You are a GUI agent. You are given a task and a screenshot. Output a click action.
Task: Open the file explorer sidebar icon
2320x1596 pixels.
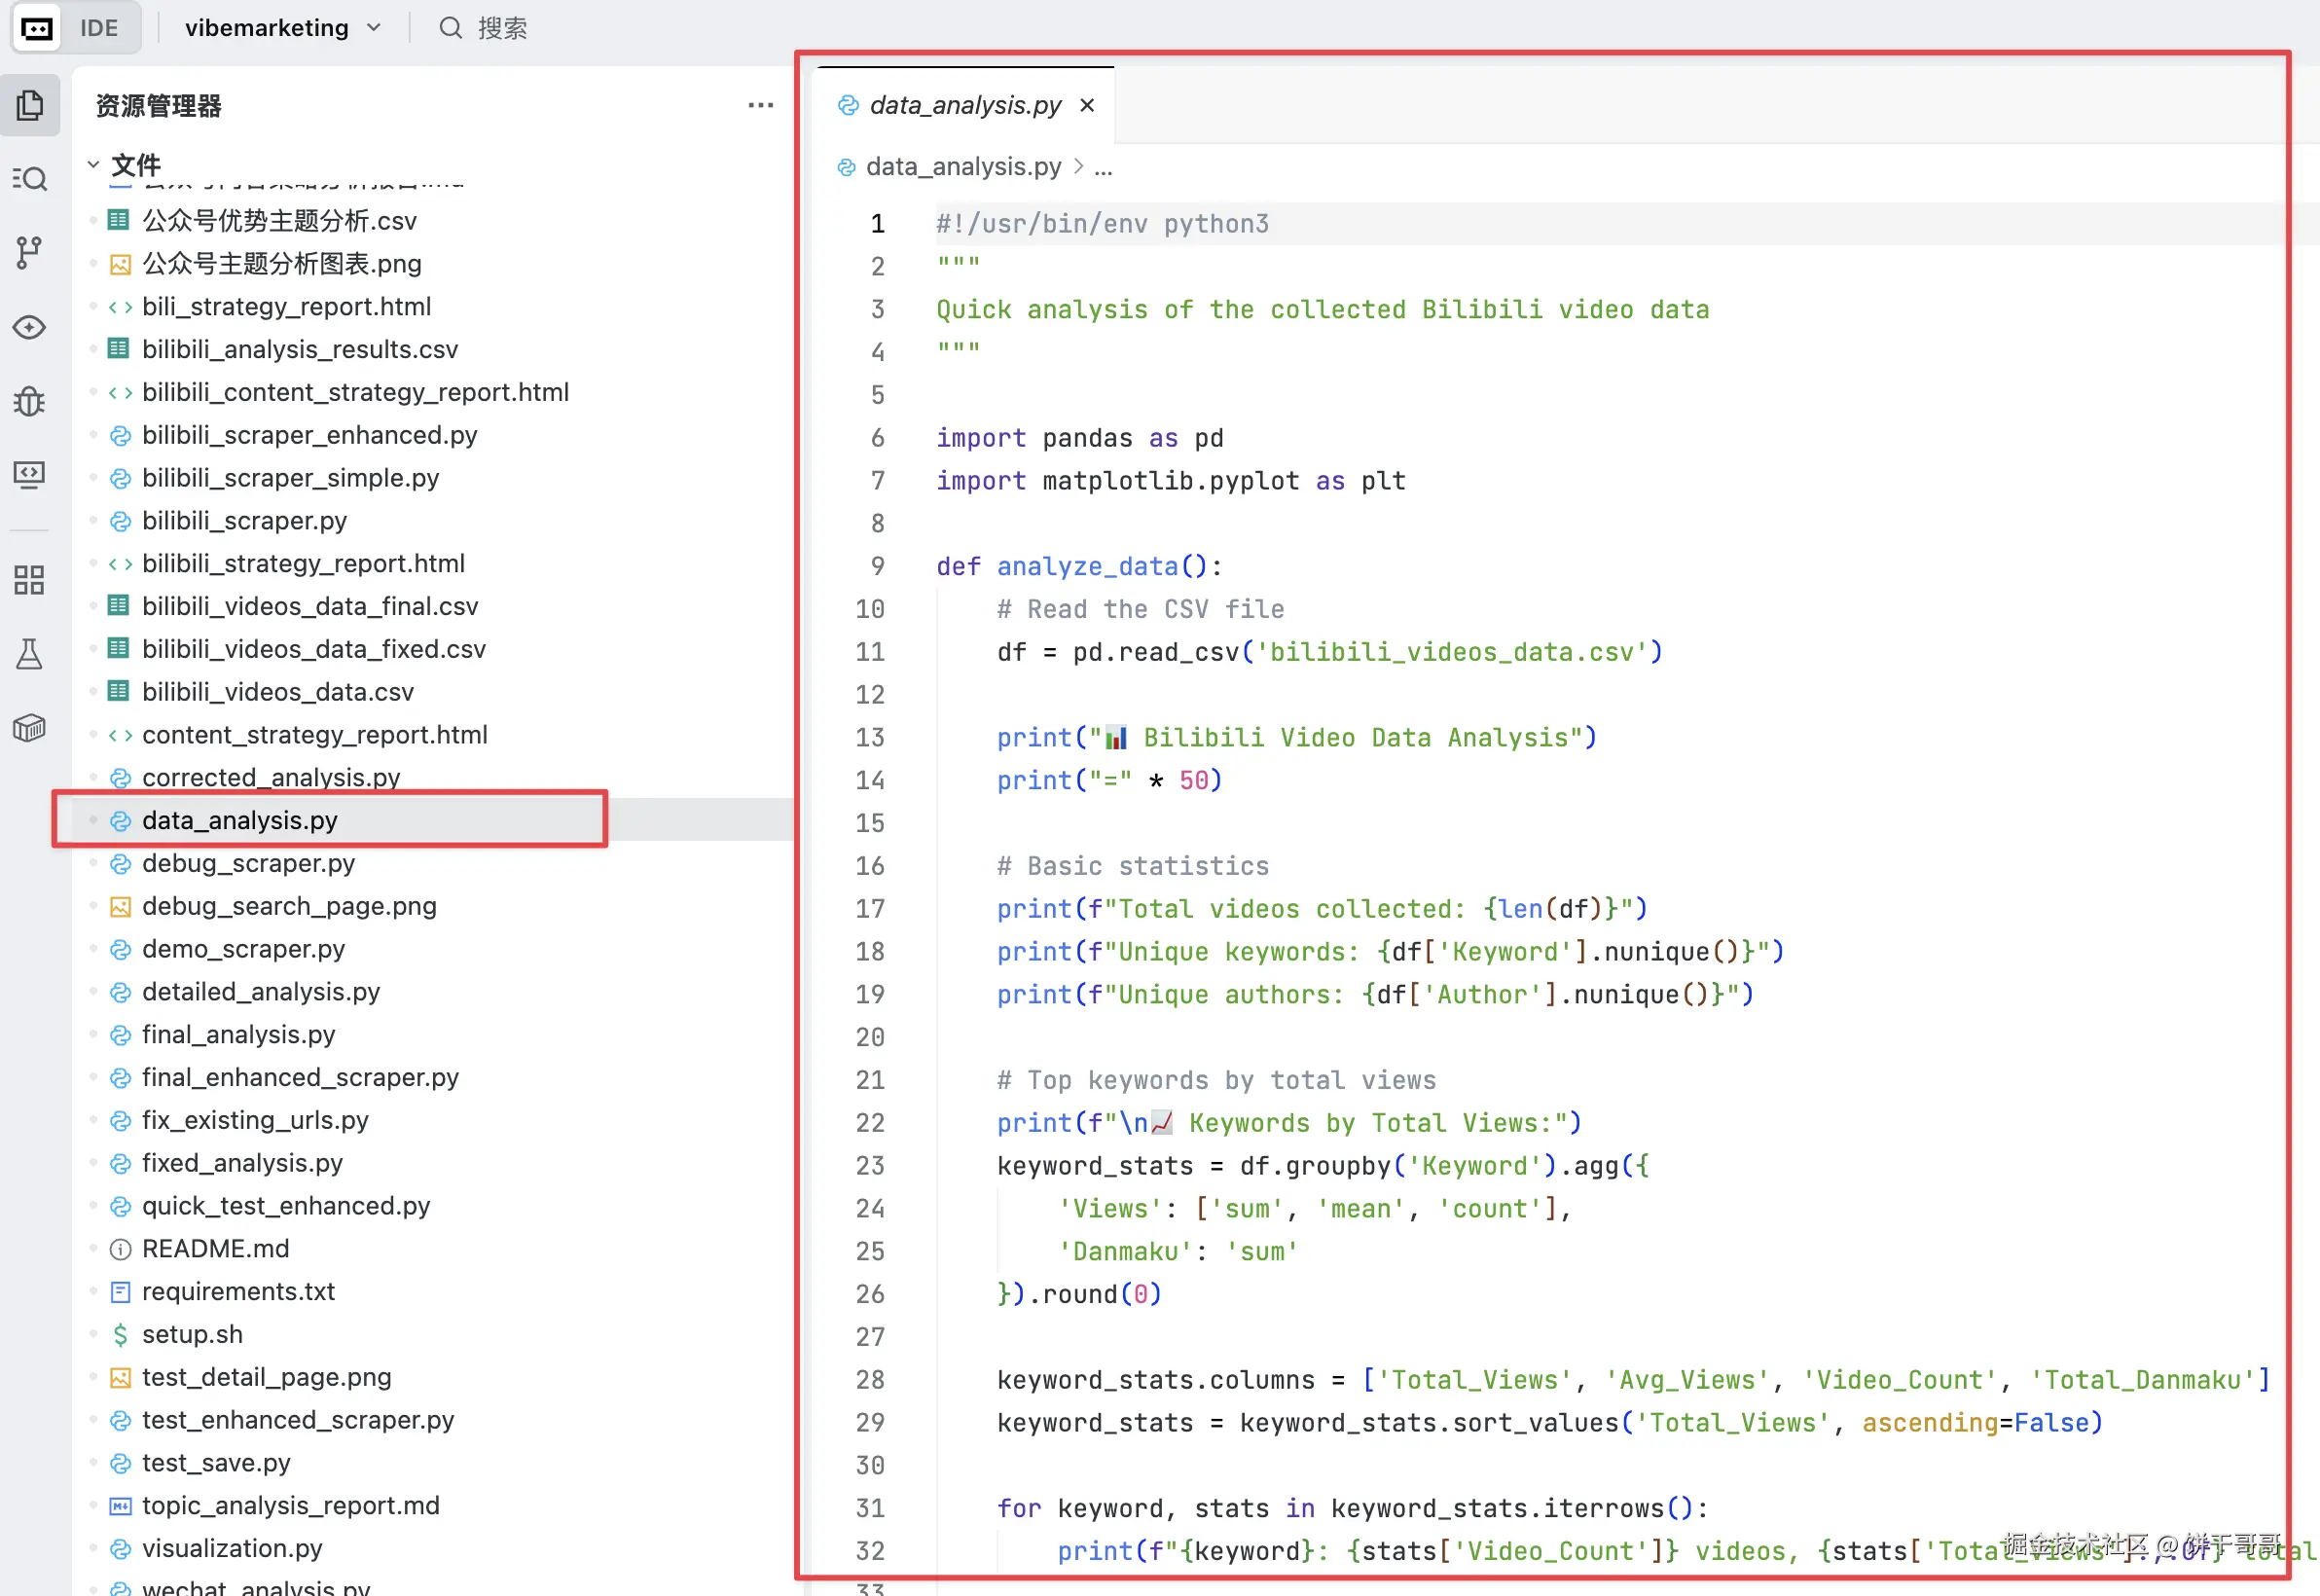point(30,105)
